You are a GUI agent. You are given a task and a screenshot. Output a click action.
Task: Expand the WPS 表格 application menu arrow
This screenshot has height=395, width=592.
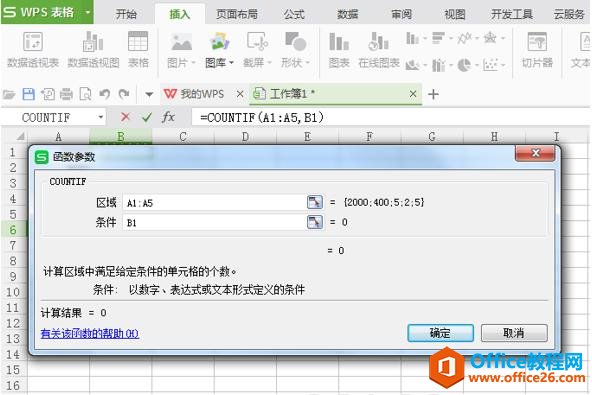pos(88,12)
